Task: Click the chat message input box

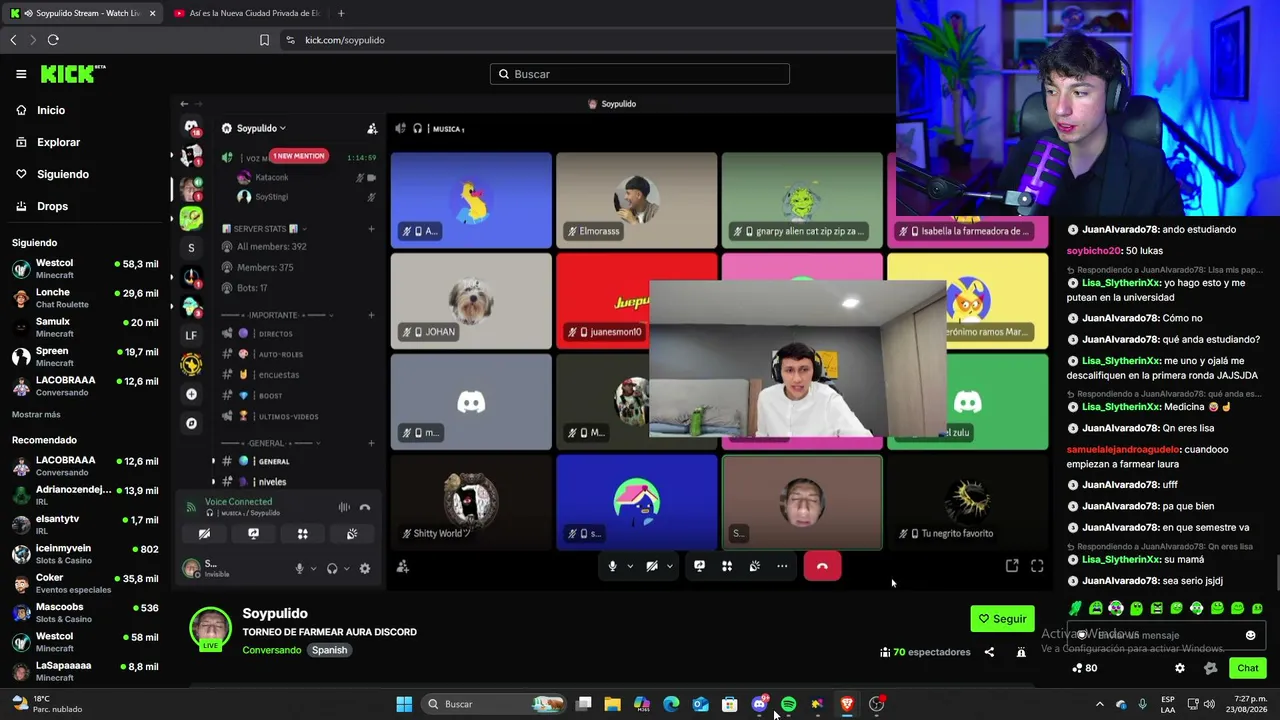Action: tap(1166, 635)
